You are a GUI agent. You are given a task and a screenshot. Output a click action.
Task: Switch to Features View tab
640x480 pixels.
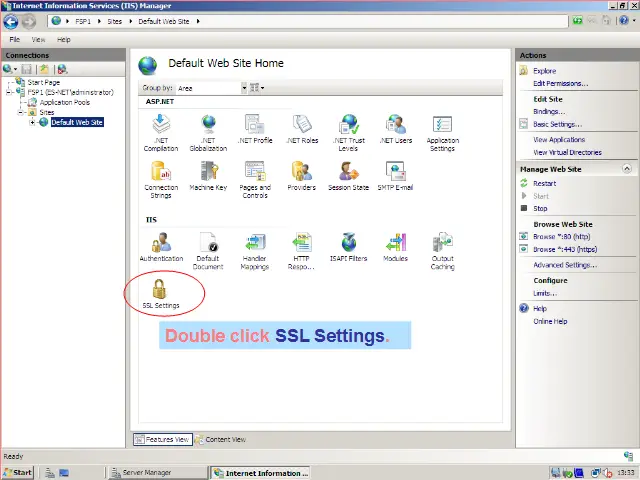tap(163, 440)
